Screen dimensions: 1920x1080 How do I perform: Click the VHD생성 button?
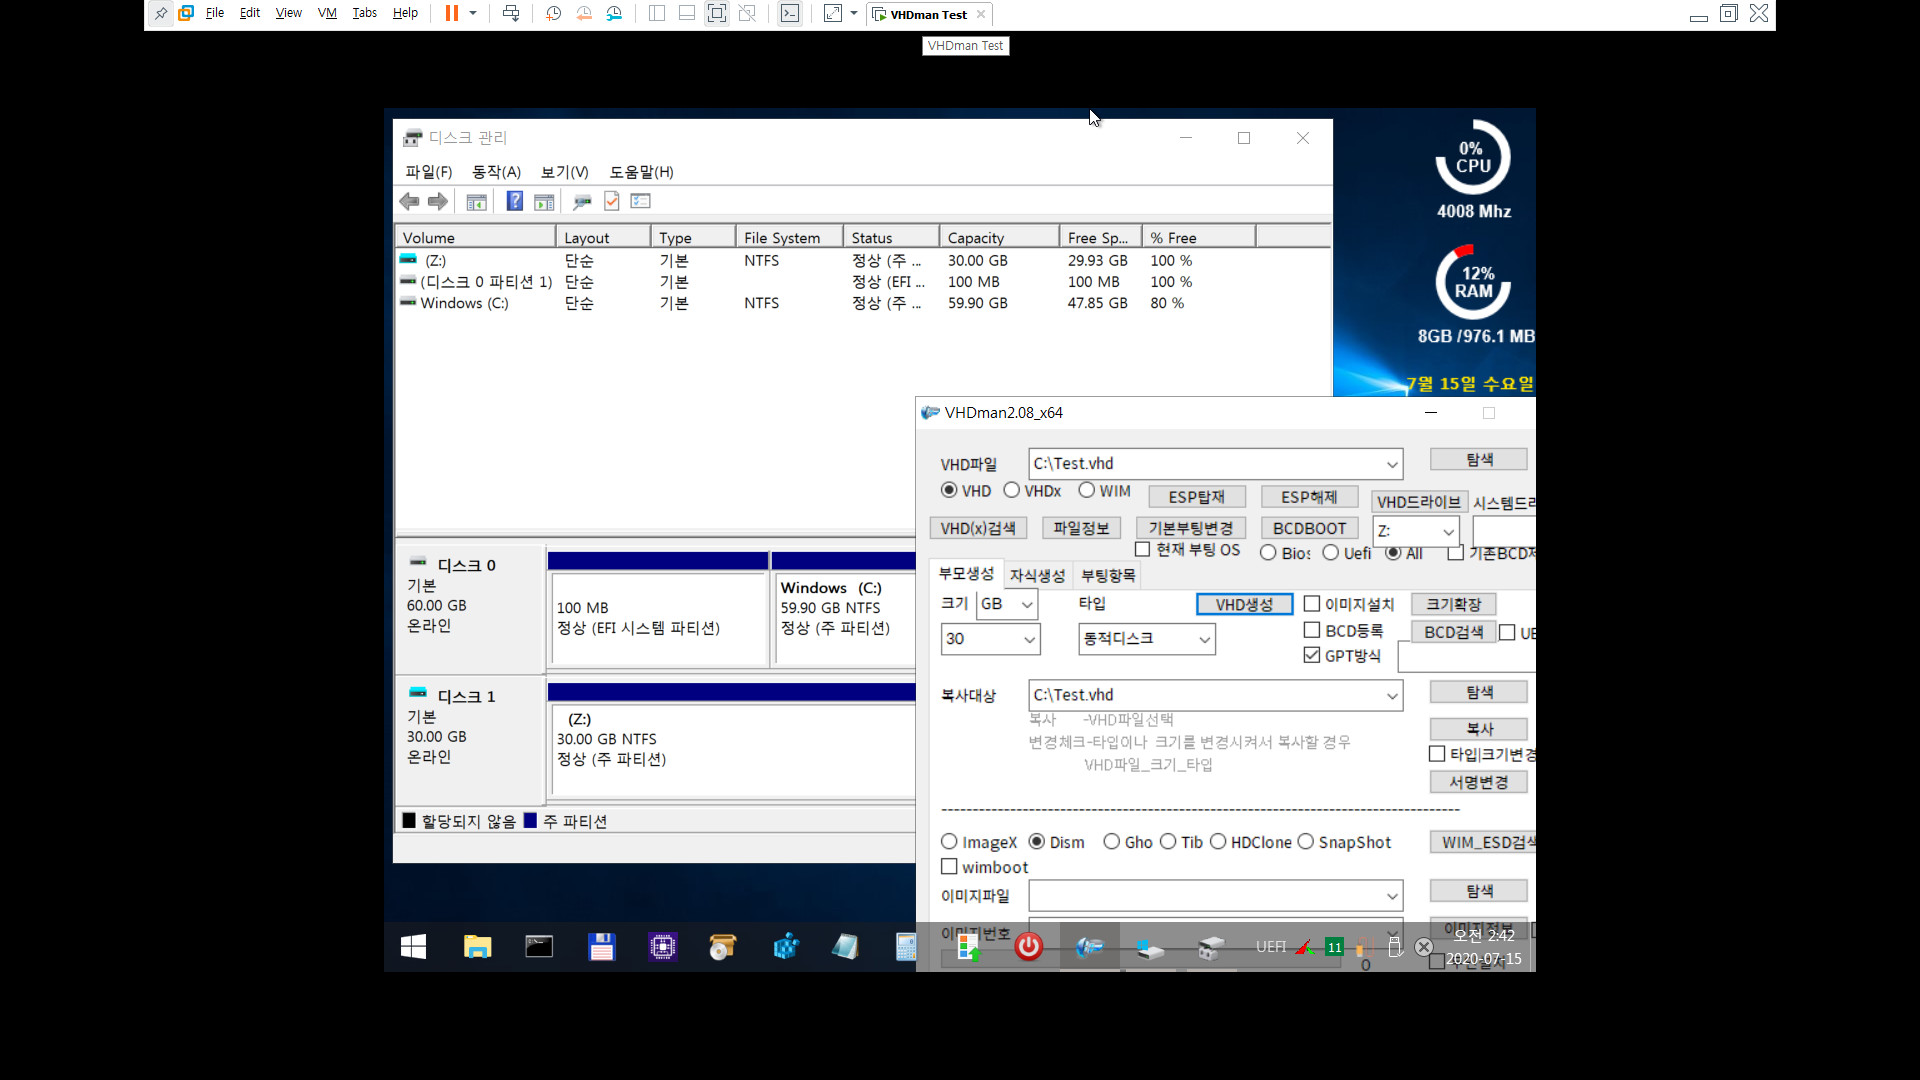1244,604
